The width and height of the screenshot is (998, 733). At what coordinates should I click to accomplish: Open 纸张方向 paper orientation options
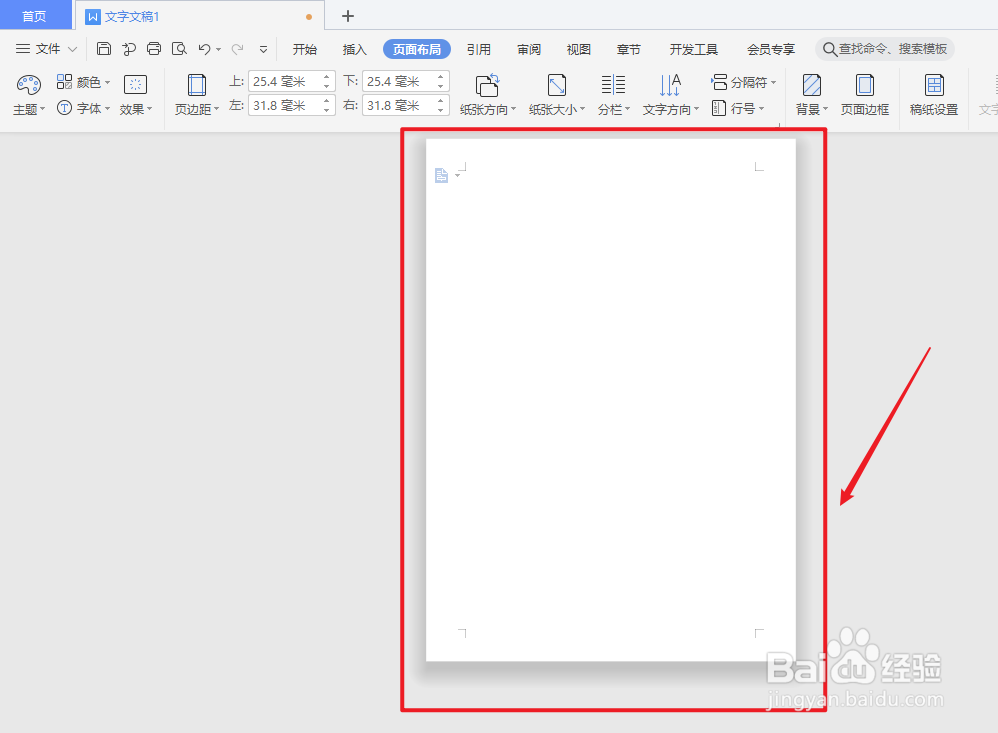click(x=488, y=95)
